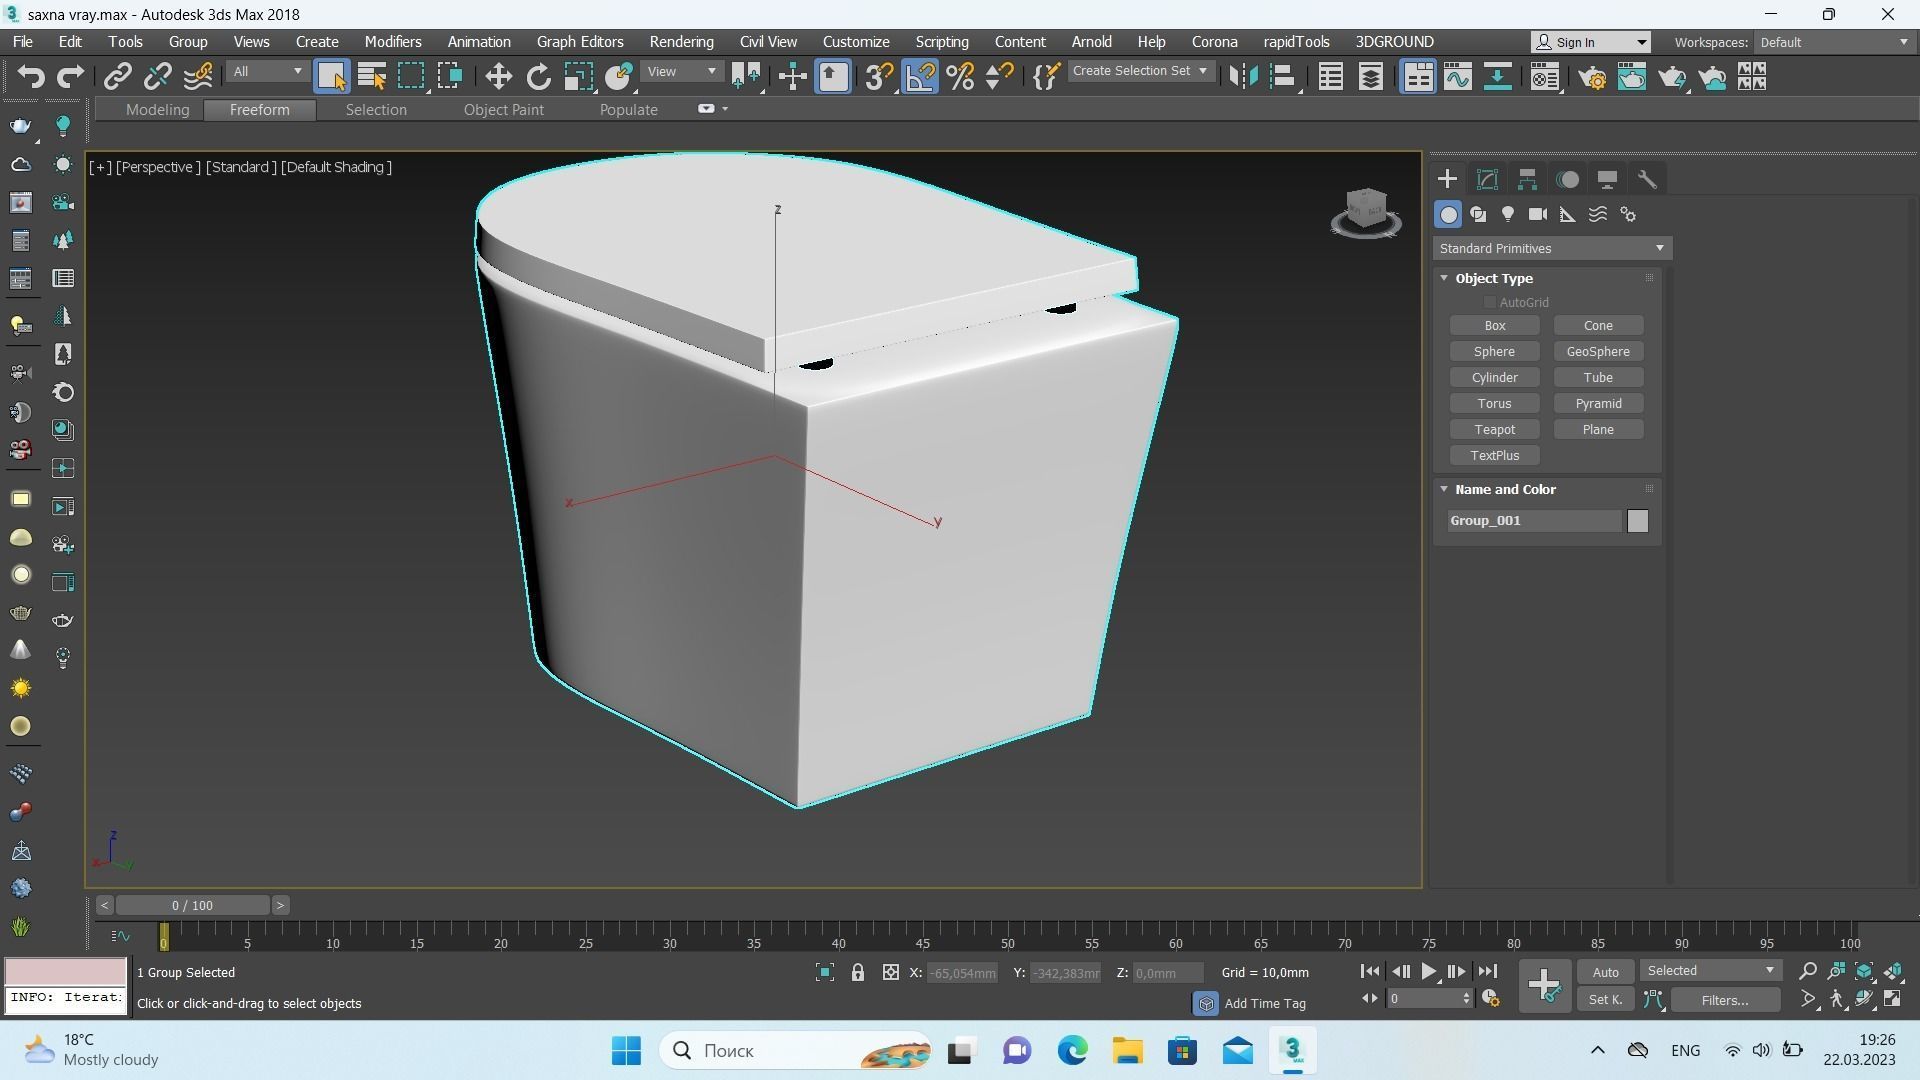Switch to Display command panel
Screen dimensions: 1920x1080
(1607, 180)
